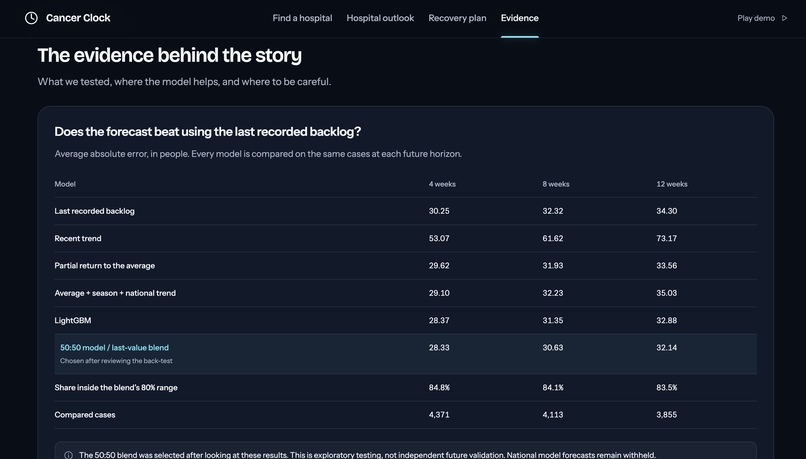Click the 3,855 compared cases value
Screen dimensions: 806x459
[667, 415]
